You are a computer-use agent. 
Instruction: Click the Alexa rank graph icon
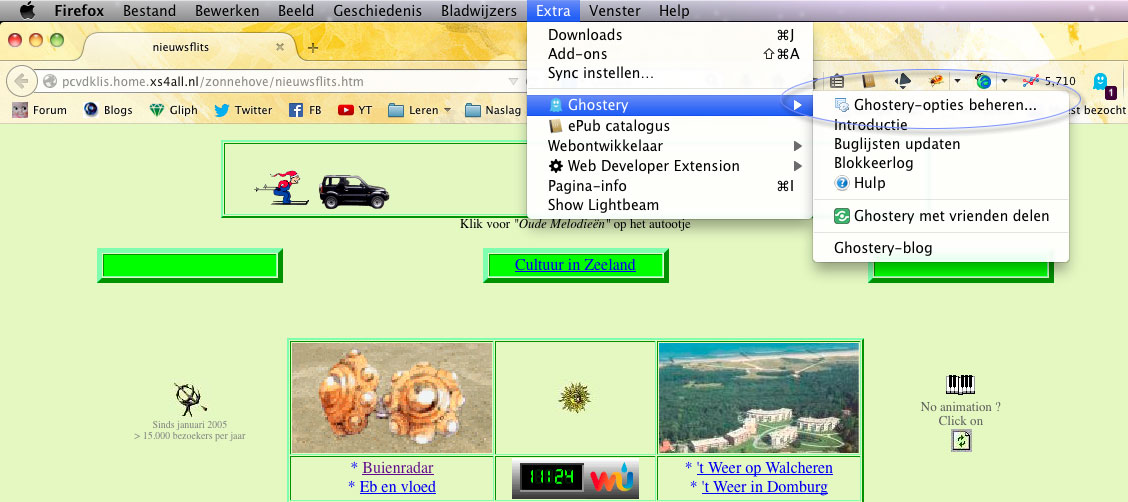[1030, 81]
